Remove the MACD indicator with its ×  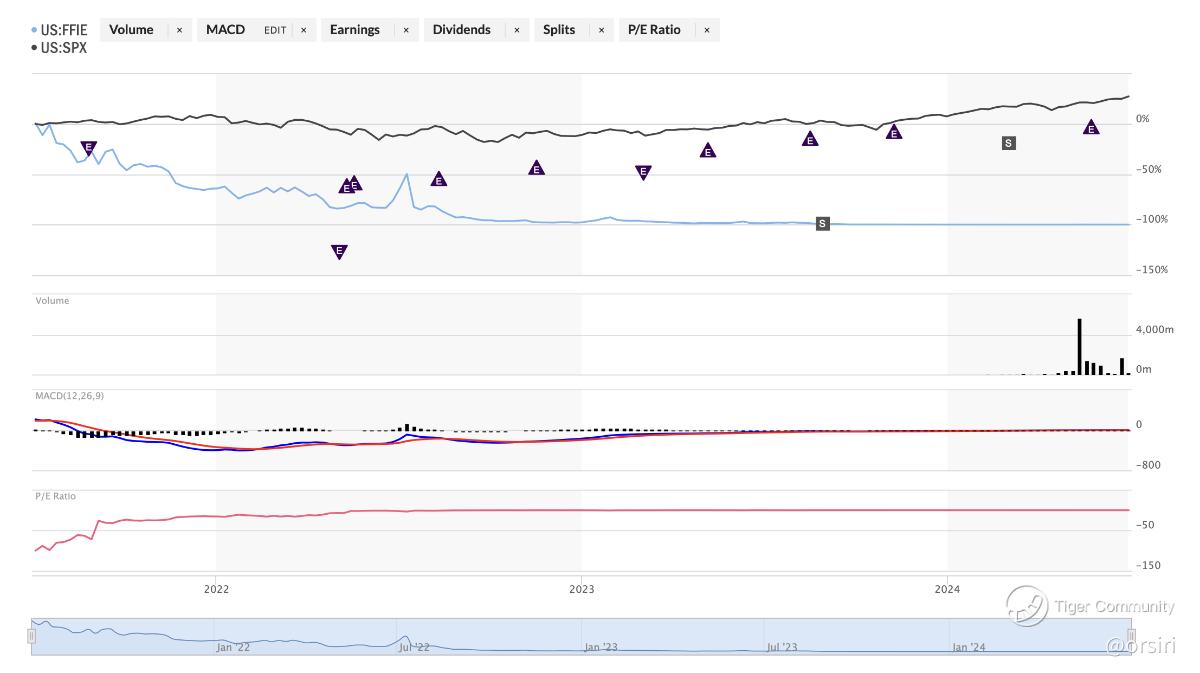coord(304,30)
